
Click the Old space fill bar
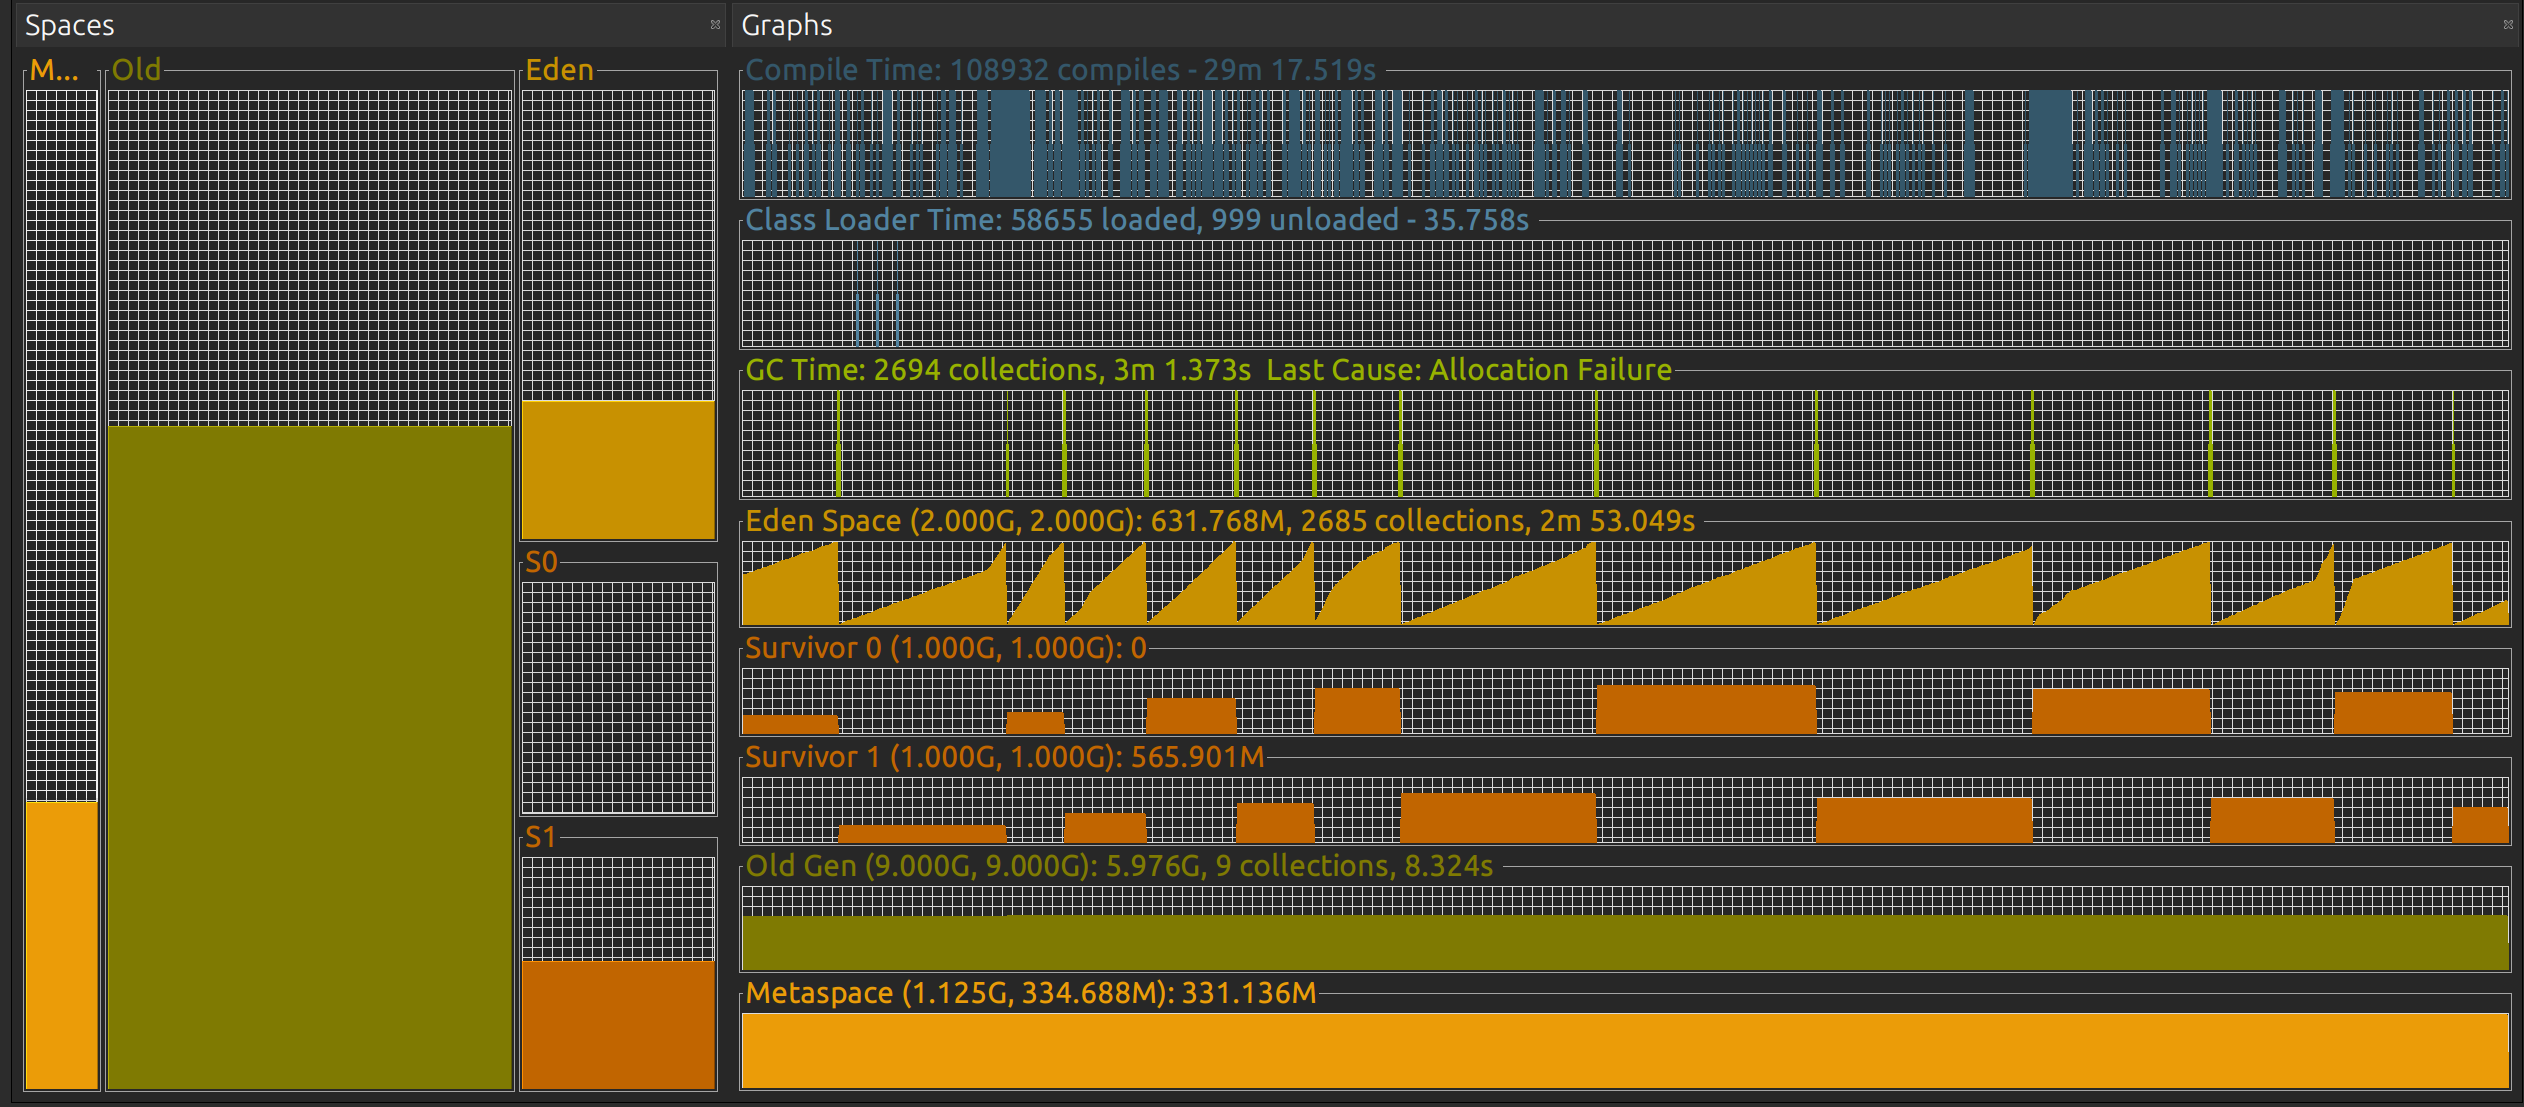tap(310, 756)
